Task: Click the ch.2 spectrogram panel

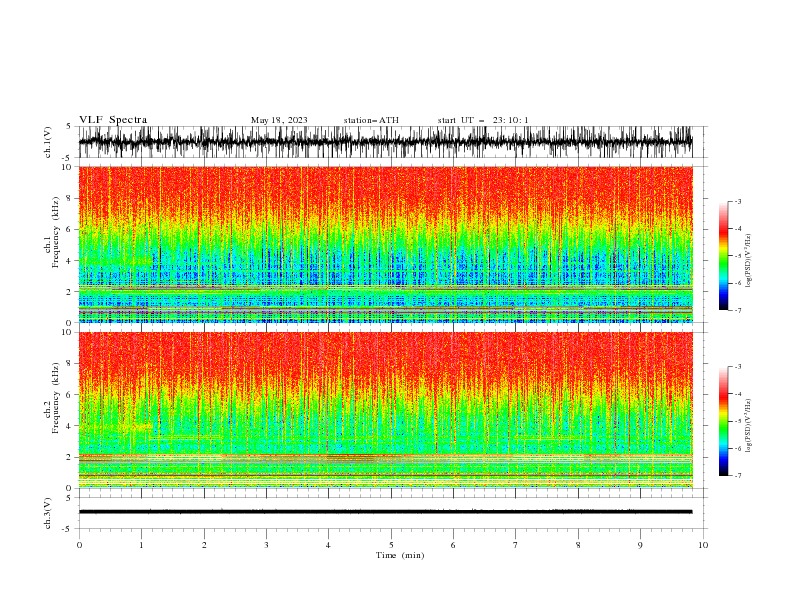Action: point(385,410)
